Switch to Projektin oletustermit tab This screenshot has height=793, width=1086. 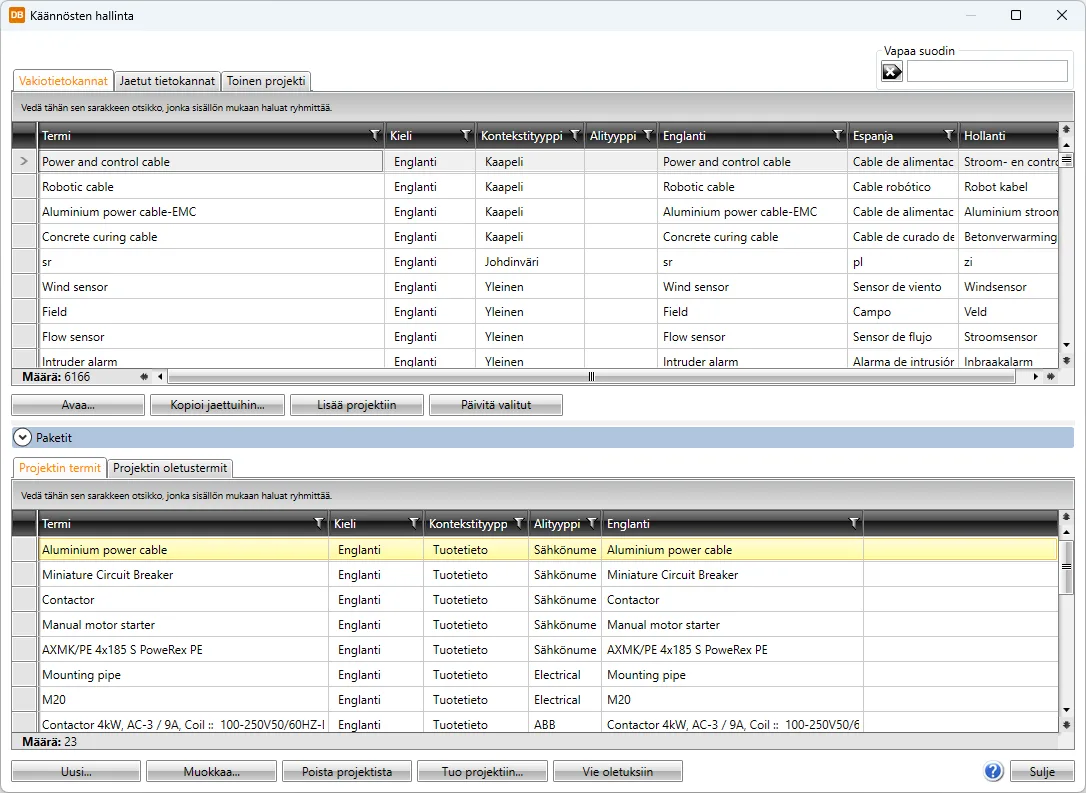(170, 468)
